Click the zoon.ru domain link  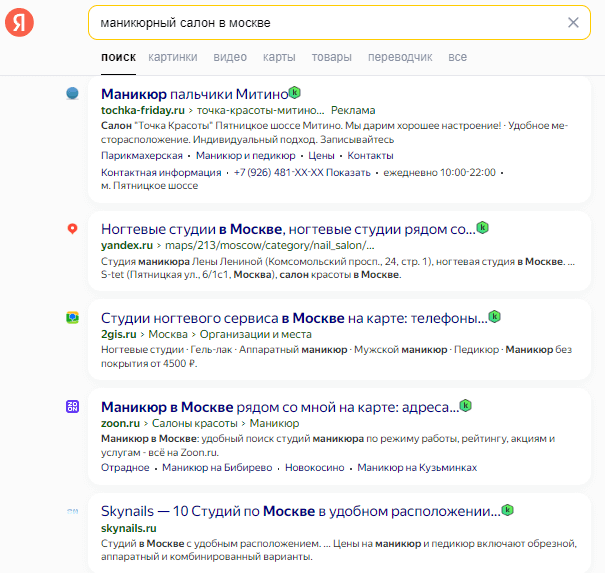coord(120,423)
